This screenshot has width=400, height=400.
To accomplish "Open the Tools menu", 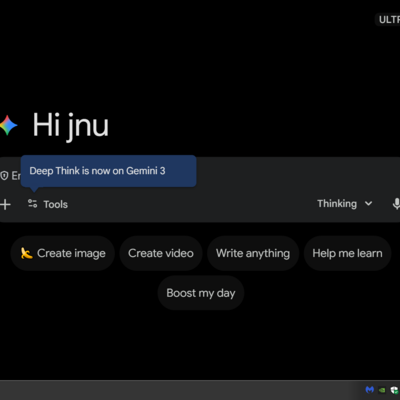I will pos(48,204).
